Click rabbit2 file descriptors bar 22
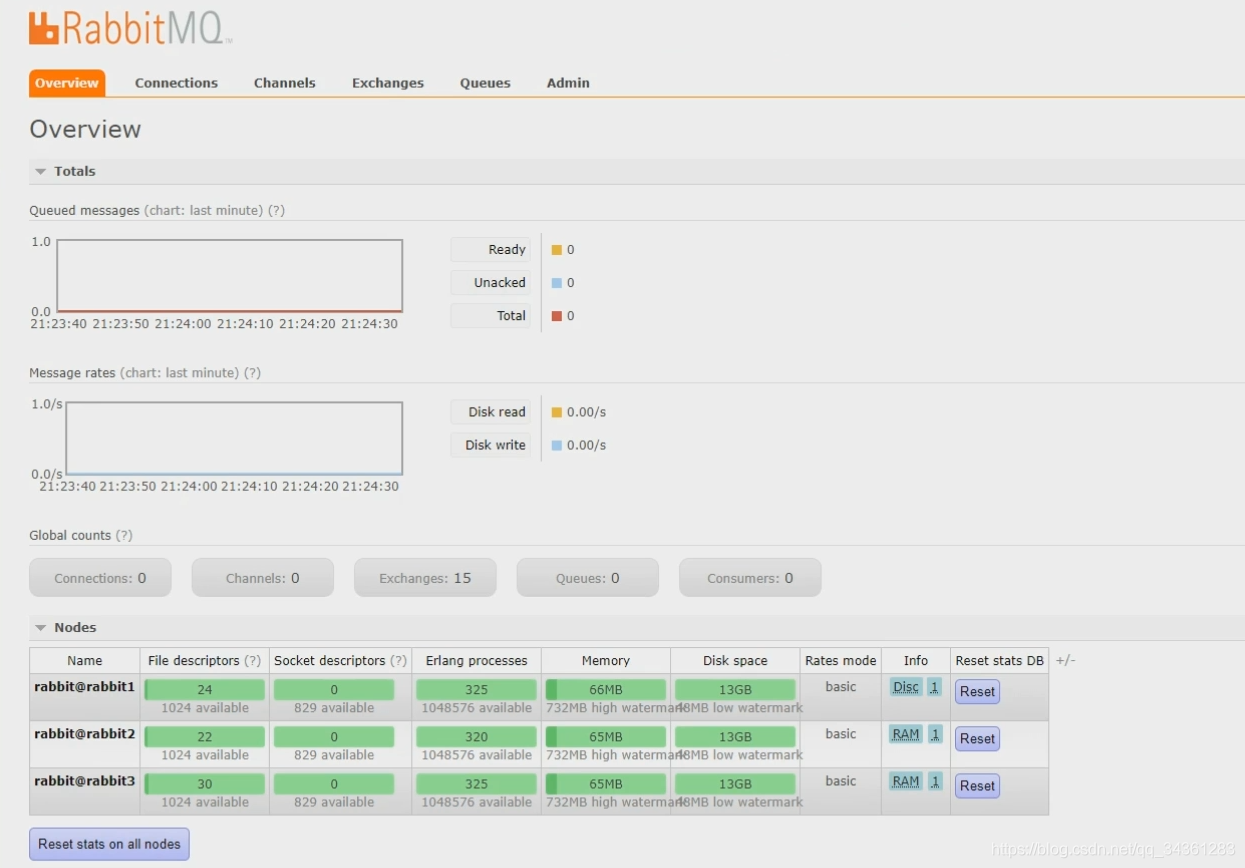 pyautogui.click(x=205, y=736)
